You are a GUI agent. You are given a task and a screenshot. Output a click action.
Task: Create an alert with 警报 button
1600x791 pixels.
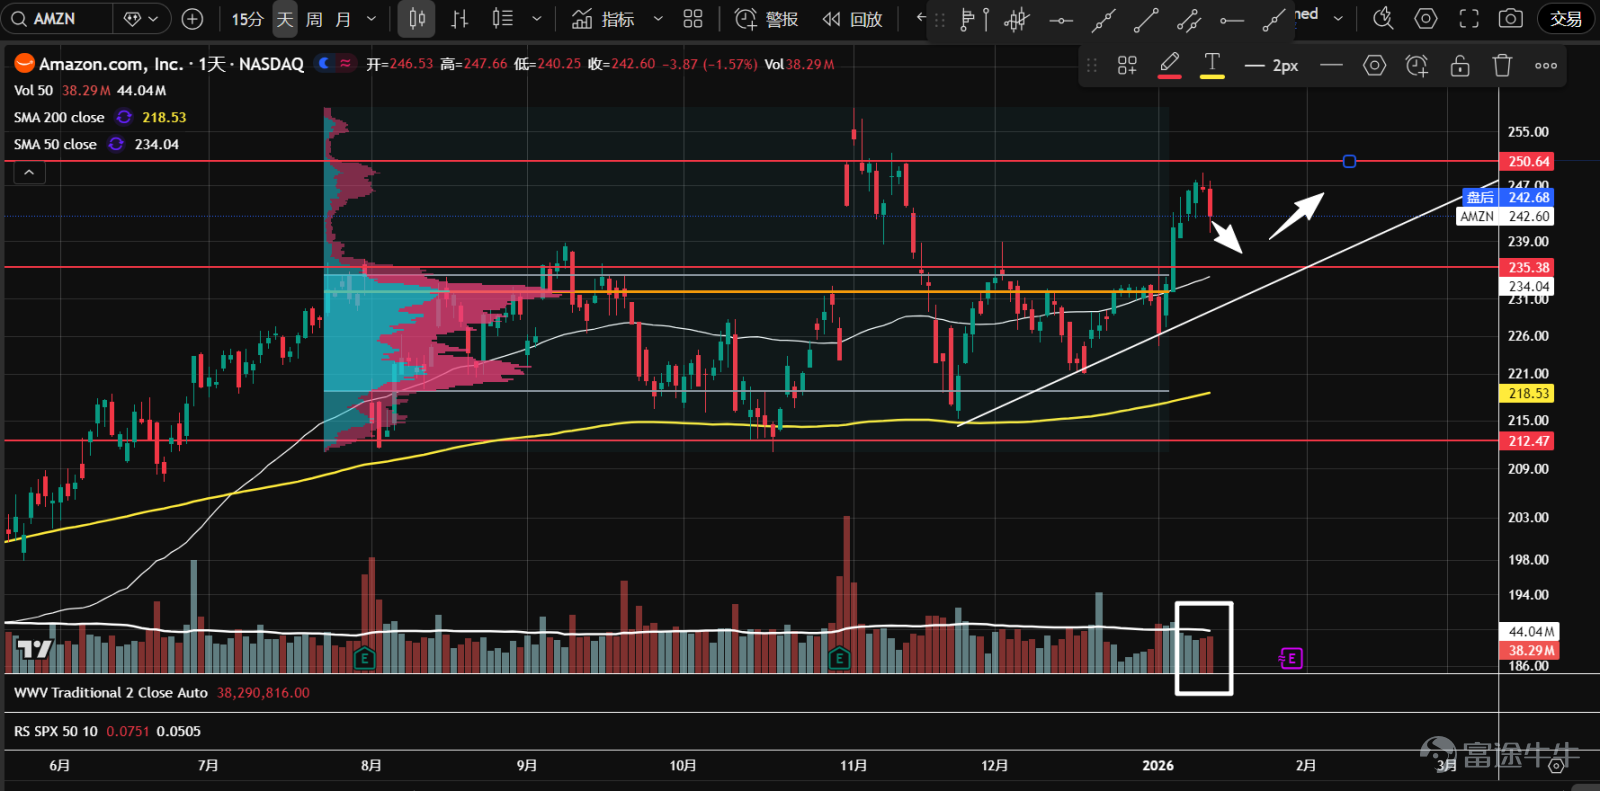766,19
